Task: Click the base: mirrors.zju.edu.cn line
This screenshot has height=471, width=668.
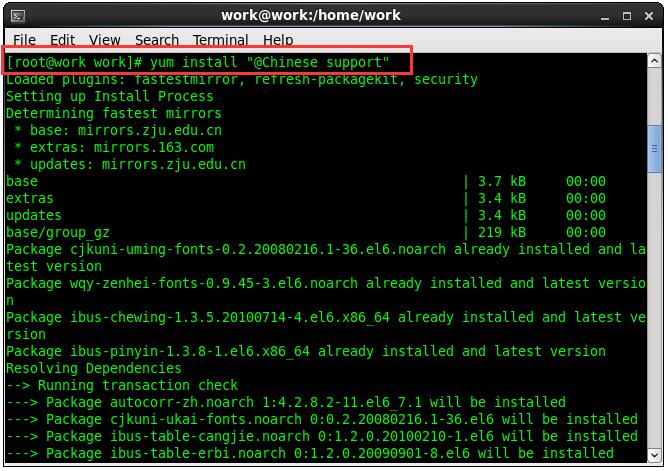Action: [x=118, y=131]
